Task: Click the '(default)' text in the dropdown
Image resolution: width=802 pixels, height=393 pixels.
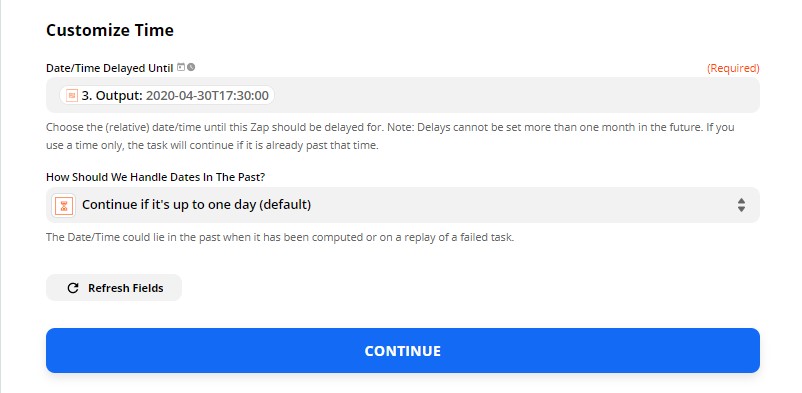Action: (285, 205)
